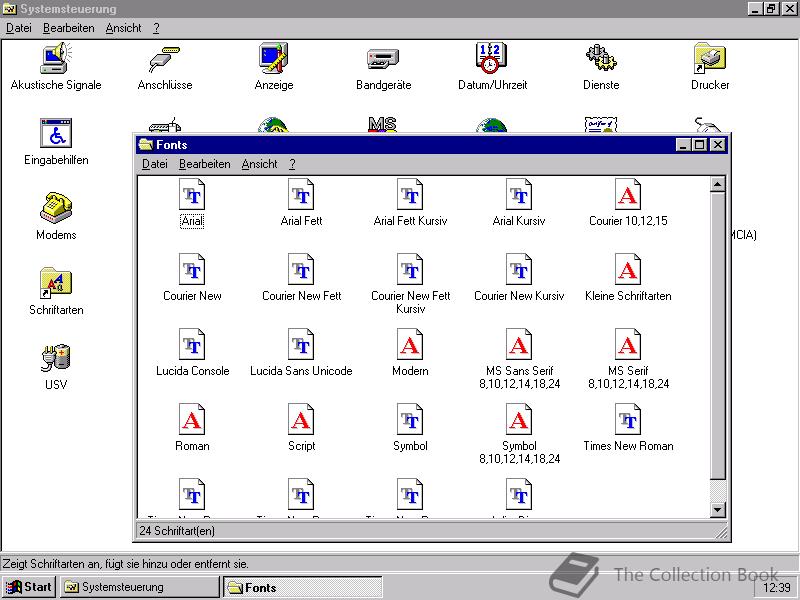Select the Lucida Console font icon

[x=192, y=344]
